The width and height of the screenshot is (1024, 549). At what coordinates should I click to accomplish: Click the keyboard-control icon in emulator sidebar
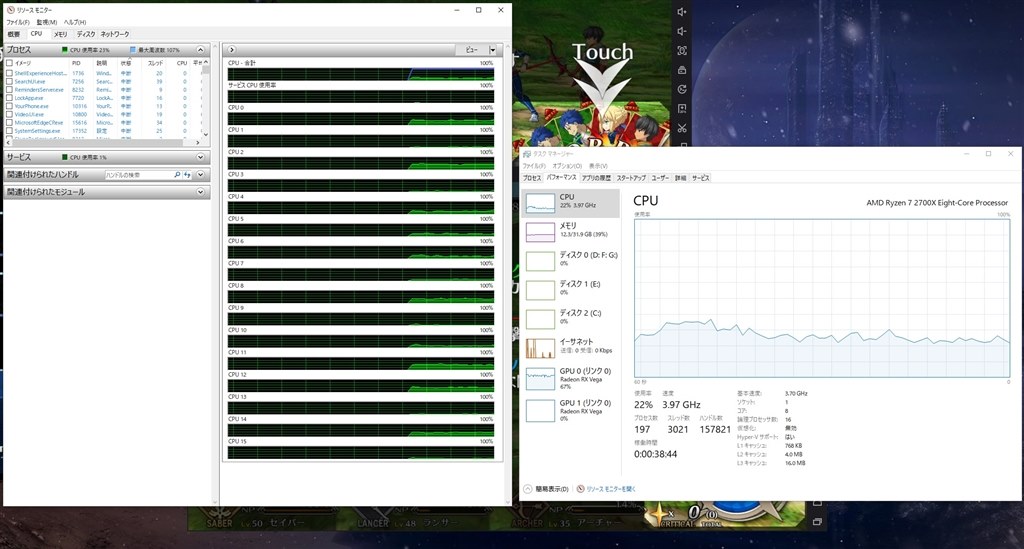682,70
